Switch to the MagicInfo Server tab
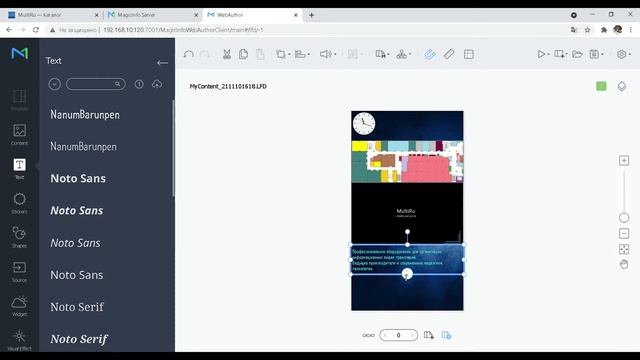The height and width of the screenshot is (360, 640). (x=152, y=15)
